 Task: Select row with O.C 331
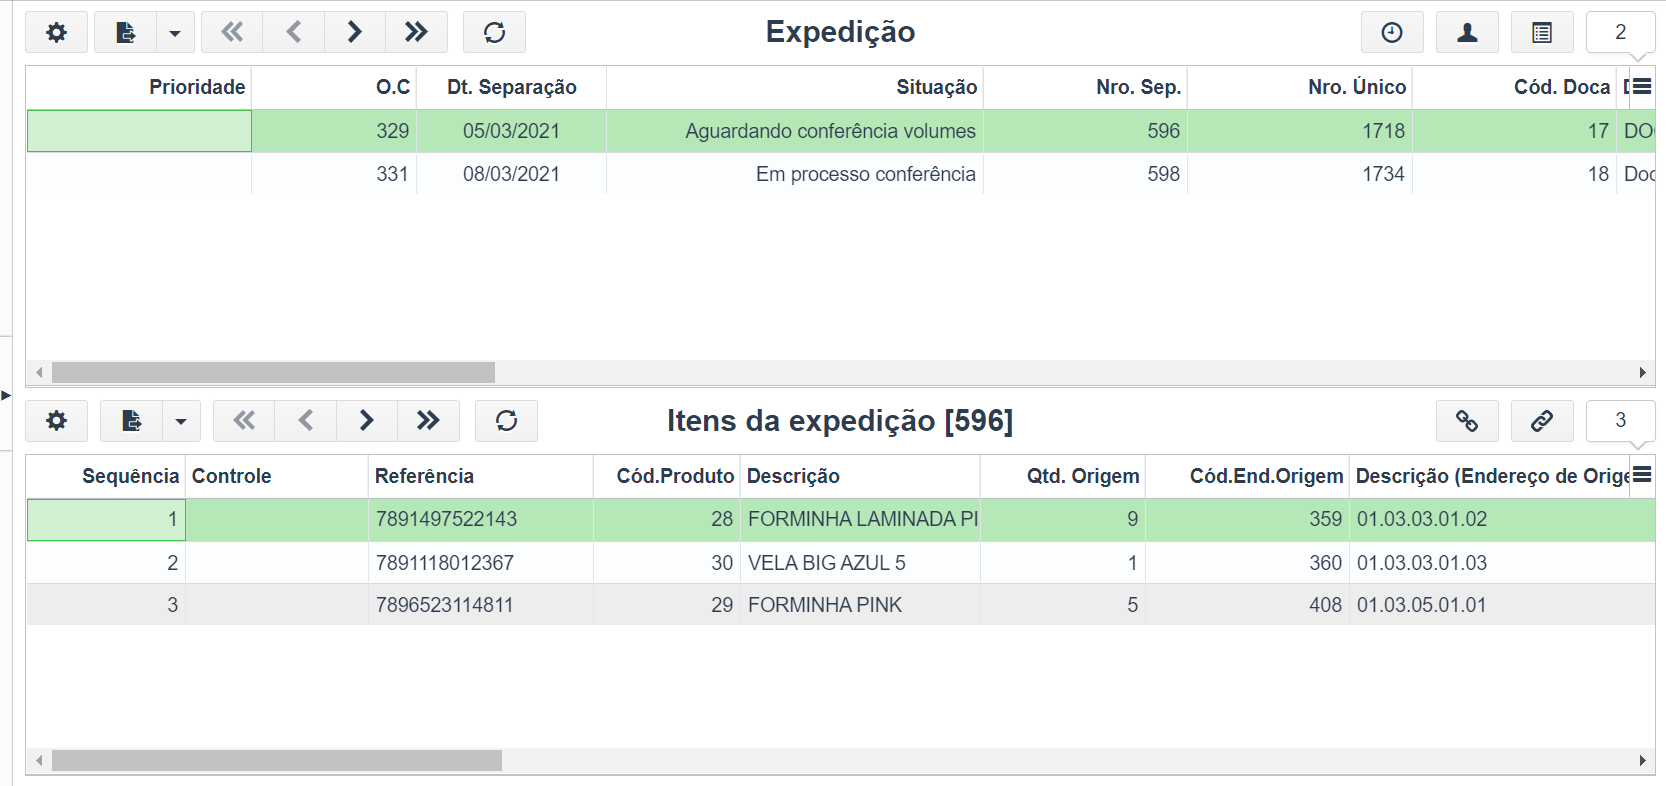tap(840, 174)
